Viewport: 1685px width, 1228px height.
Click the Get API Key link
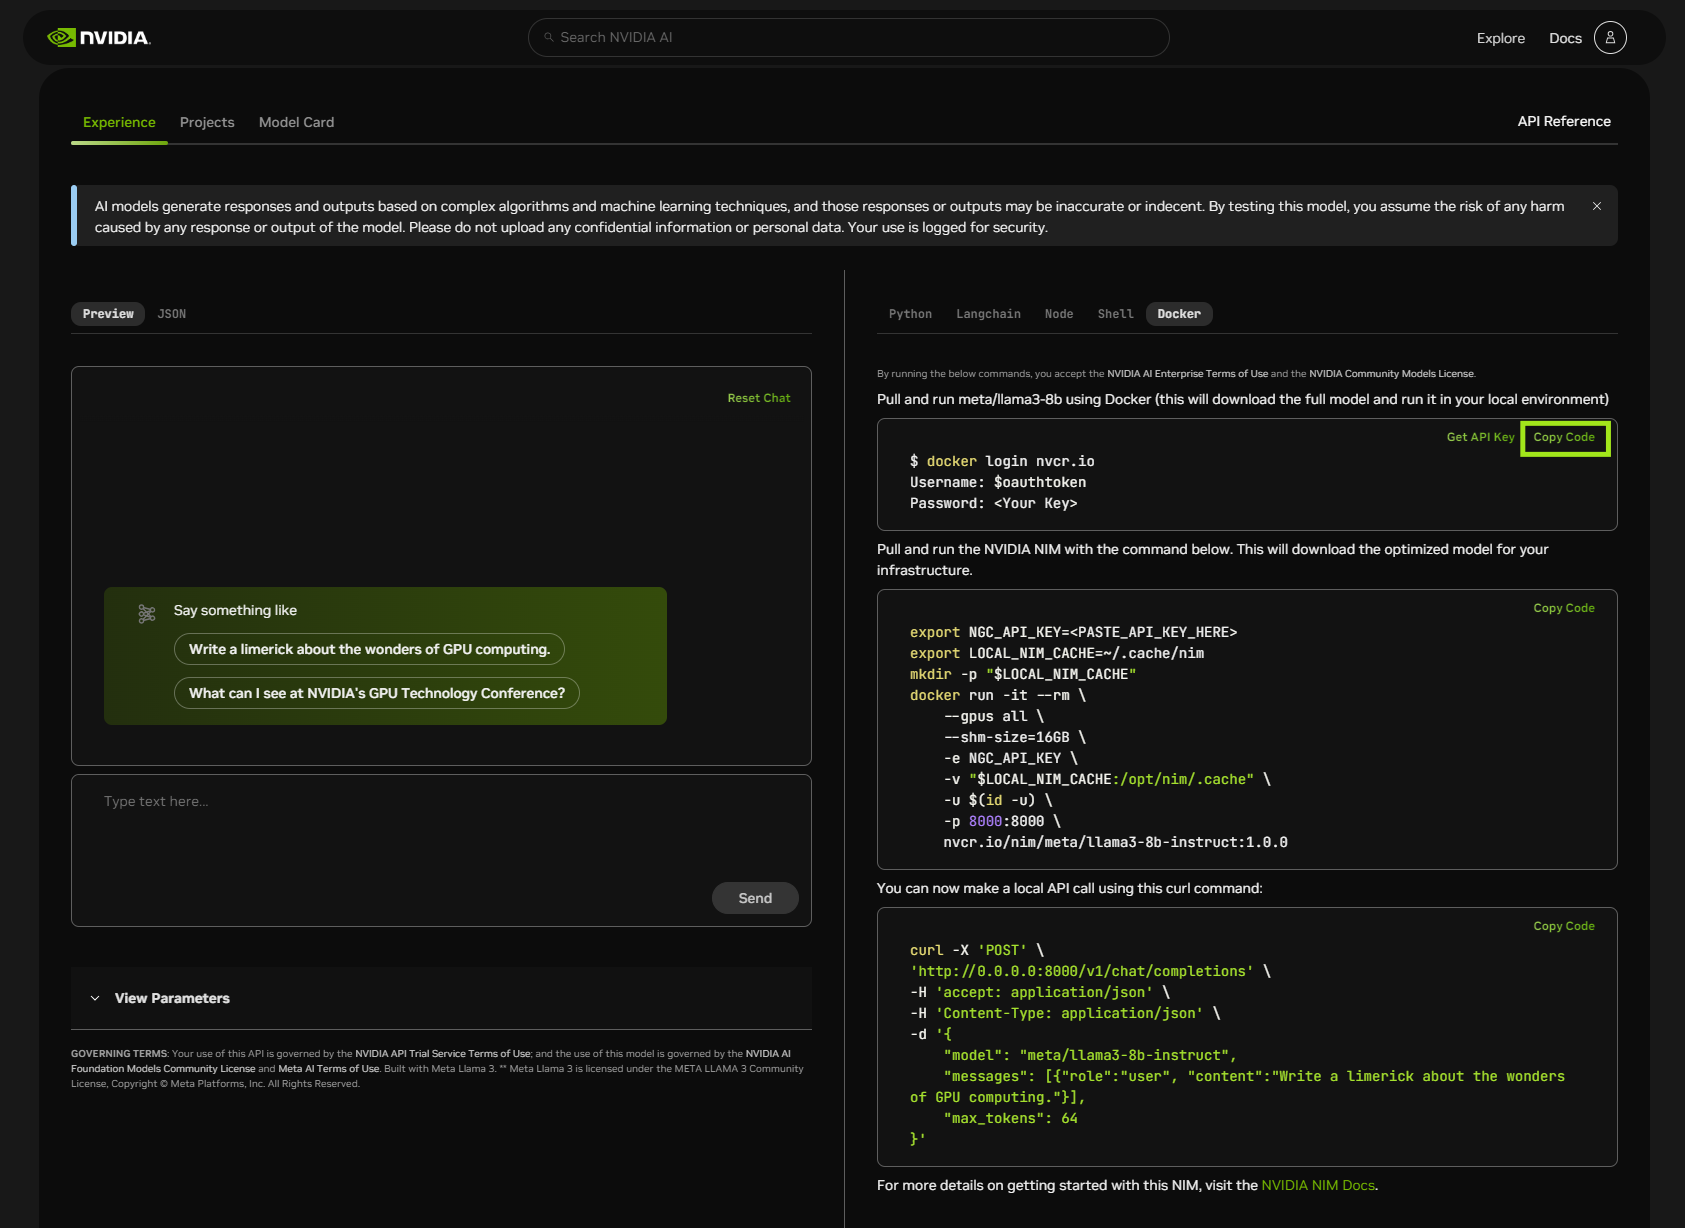click(1480, 437)
